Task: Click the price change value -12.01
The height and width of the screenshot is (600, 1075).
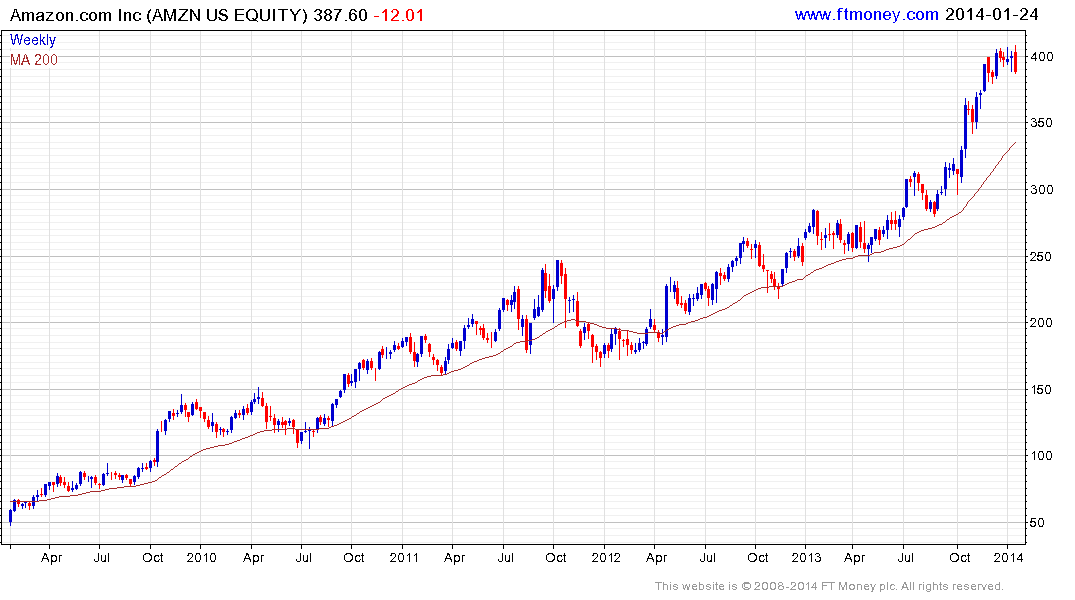Action: [398, 15]
